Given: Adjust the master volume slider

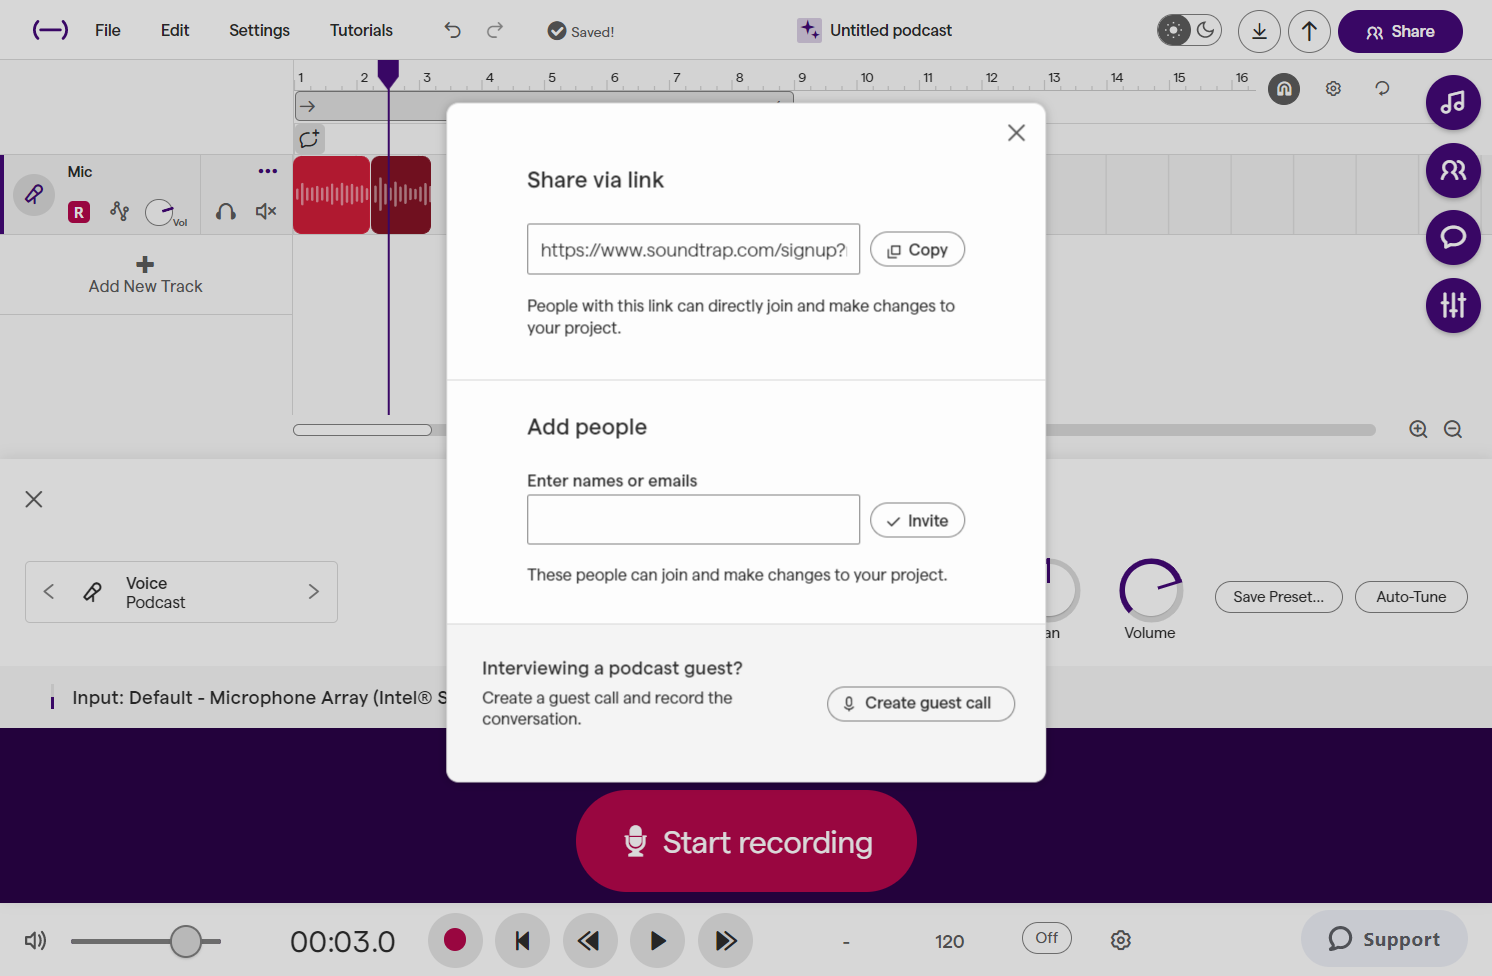Looking at the screenshot, I should tap(185, 941).
